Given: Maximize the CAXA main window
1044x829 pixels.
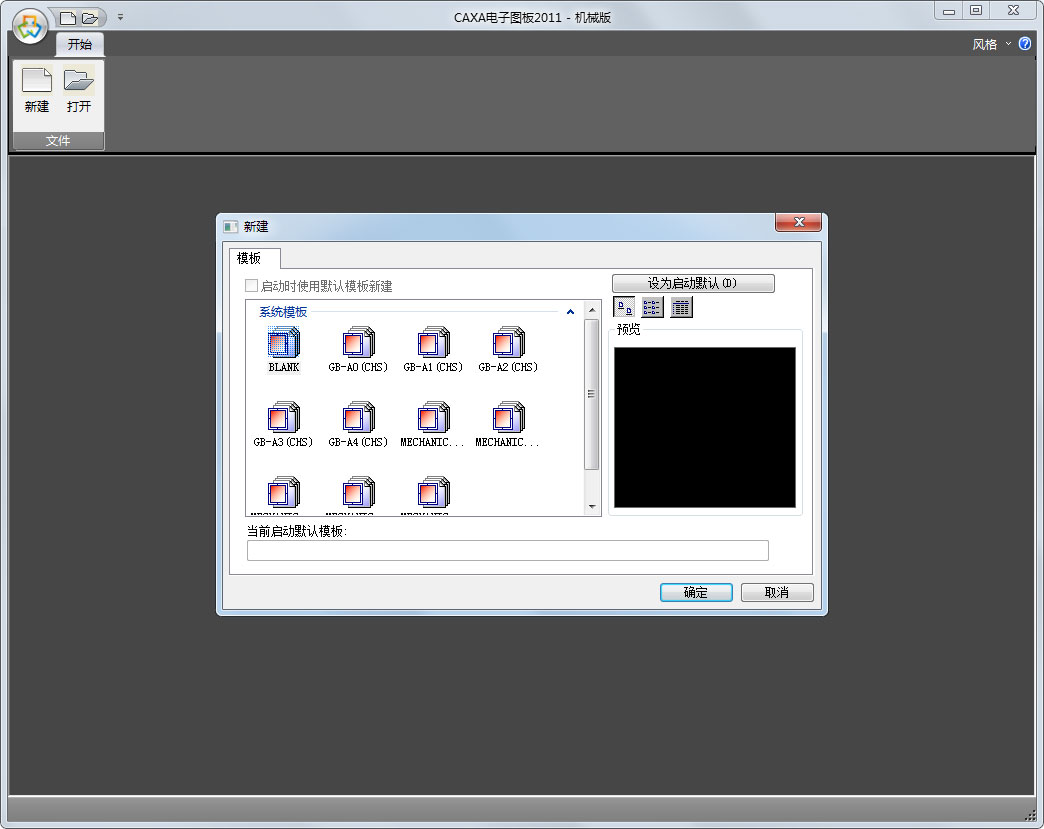Looking at the screenshot, I should click(x=976, y=11).
